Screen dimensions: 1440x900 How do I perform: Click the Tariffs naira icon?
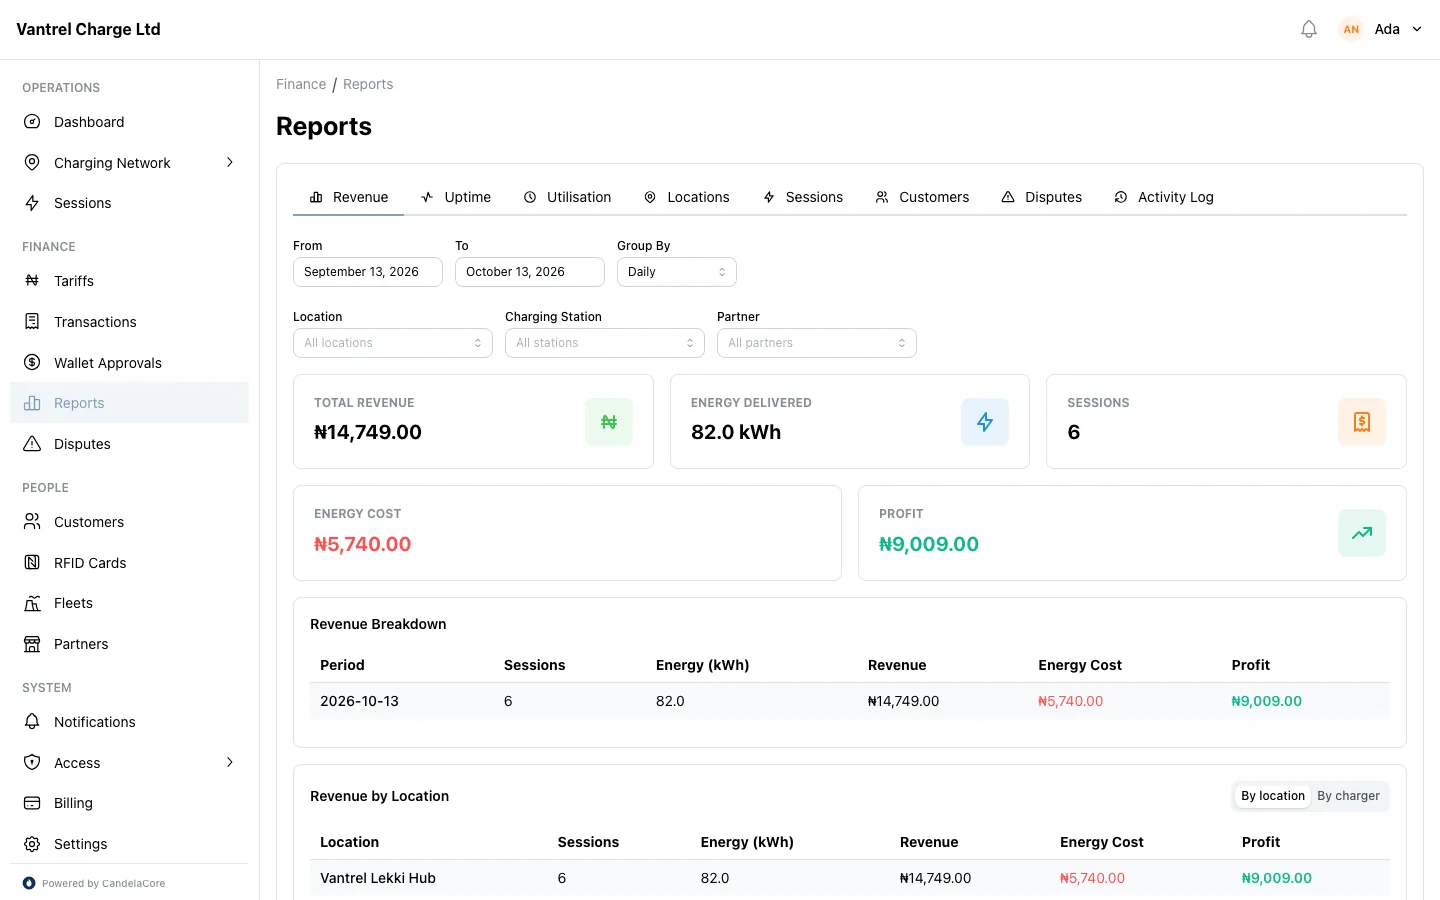(32, 281)
